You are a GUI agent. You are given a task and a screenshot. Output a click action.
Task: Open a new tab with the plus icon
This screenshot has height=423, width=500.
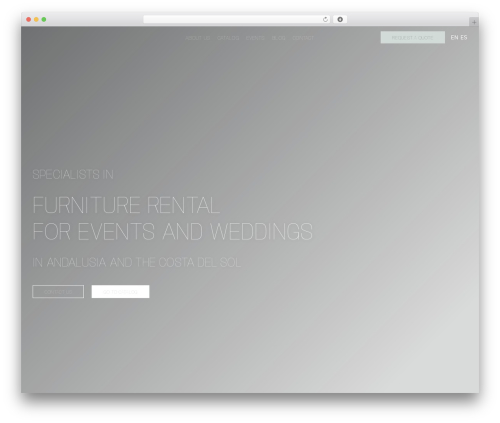click(474, 22)
